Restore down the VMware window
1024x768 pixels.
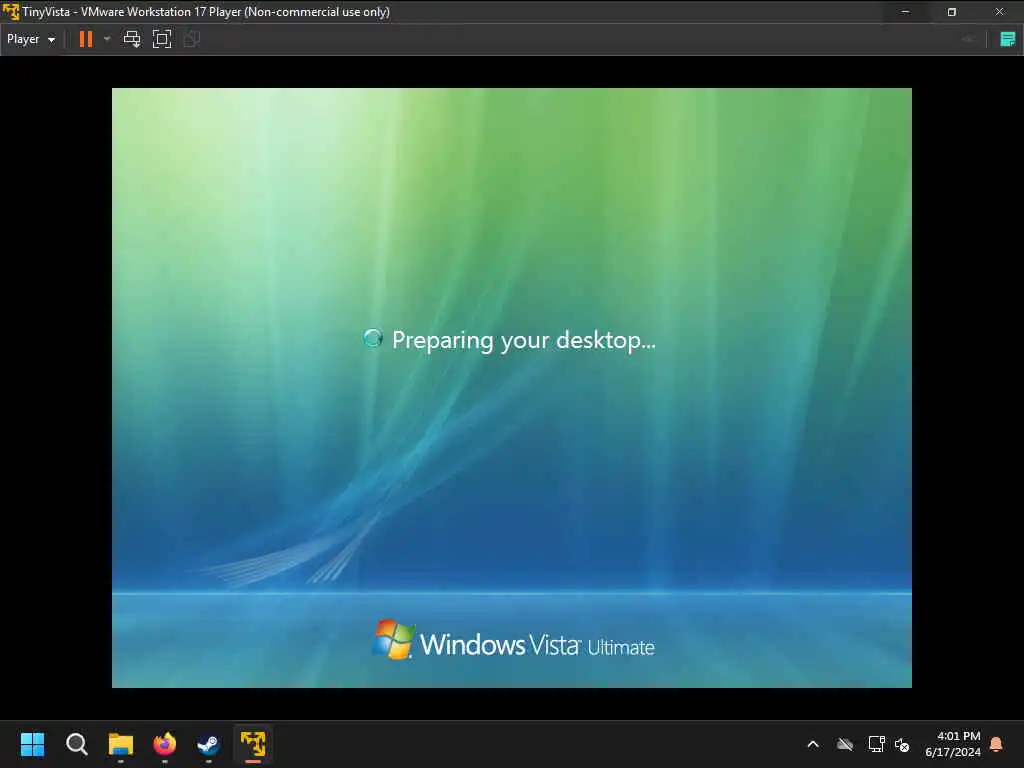click(x=952, y=12)
